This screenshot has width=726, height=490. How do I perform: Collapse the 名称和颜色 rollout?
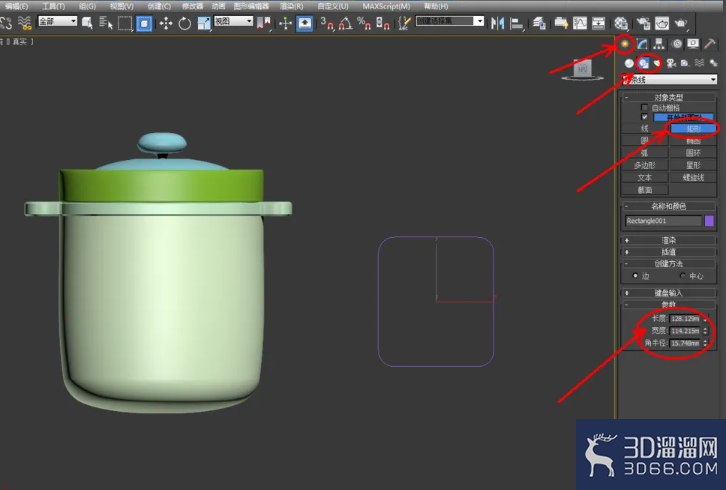coord(669,206)
